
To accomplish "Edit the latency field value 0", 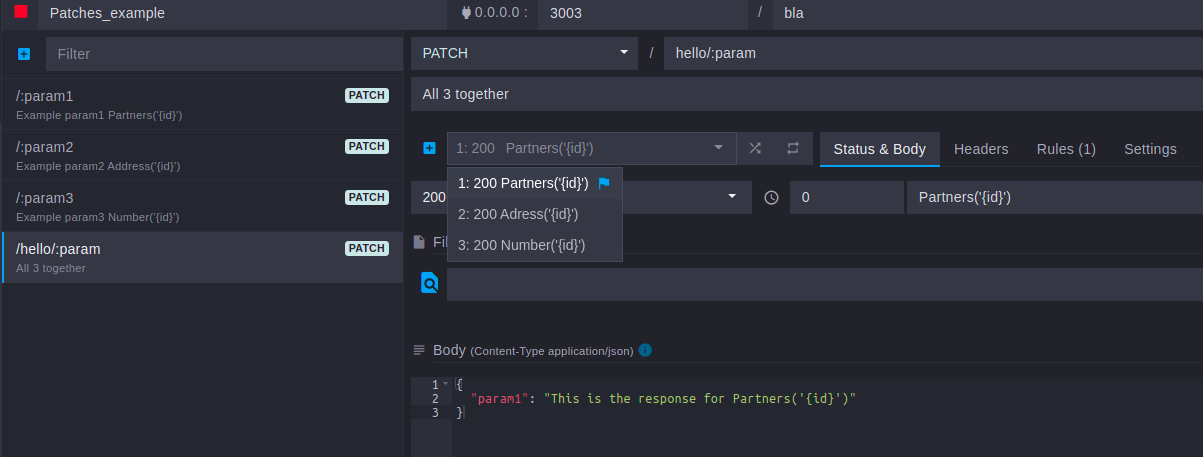I will [846, 197].
